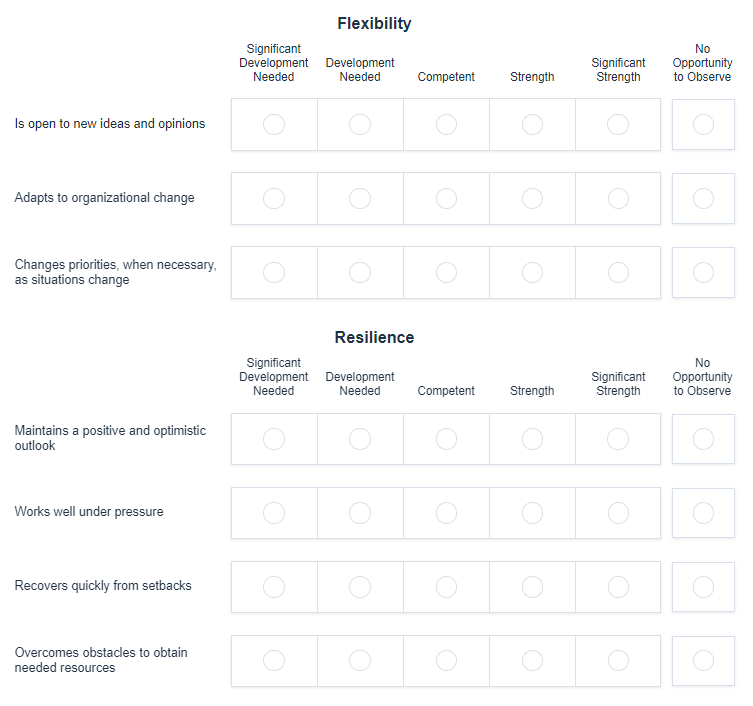753x706 pixels.
Task: Rate 'Overcomes obstacles' as Competent
Action: [x=446, y=661]
